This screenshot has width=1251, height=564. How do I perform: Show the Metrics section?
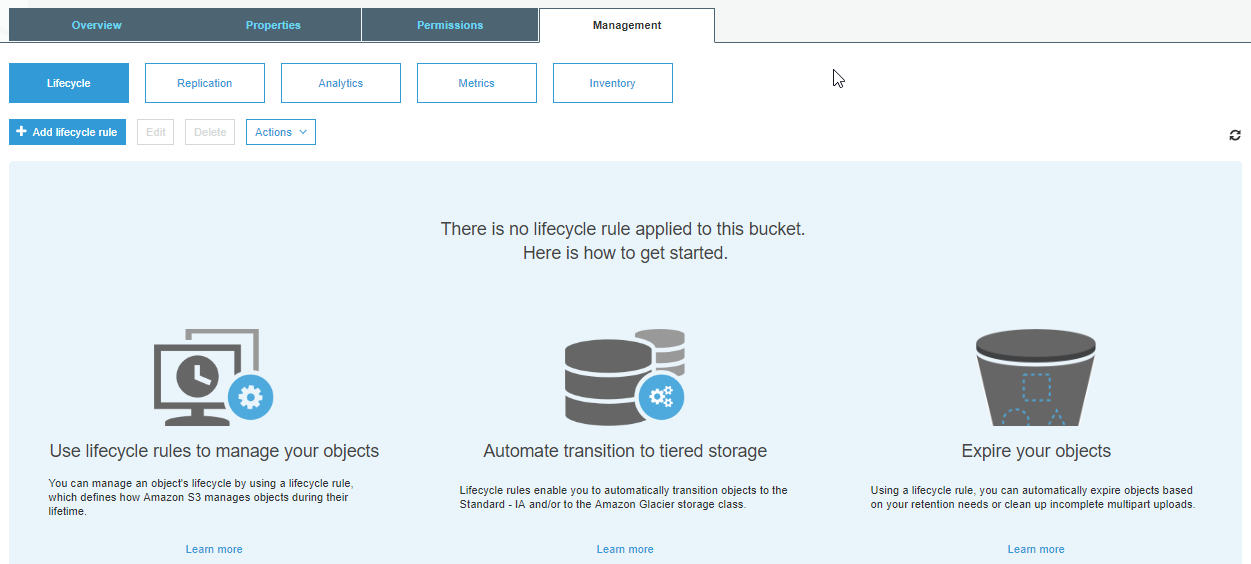477,83
